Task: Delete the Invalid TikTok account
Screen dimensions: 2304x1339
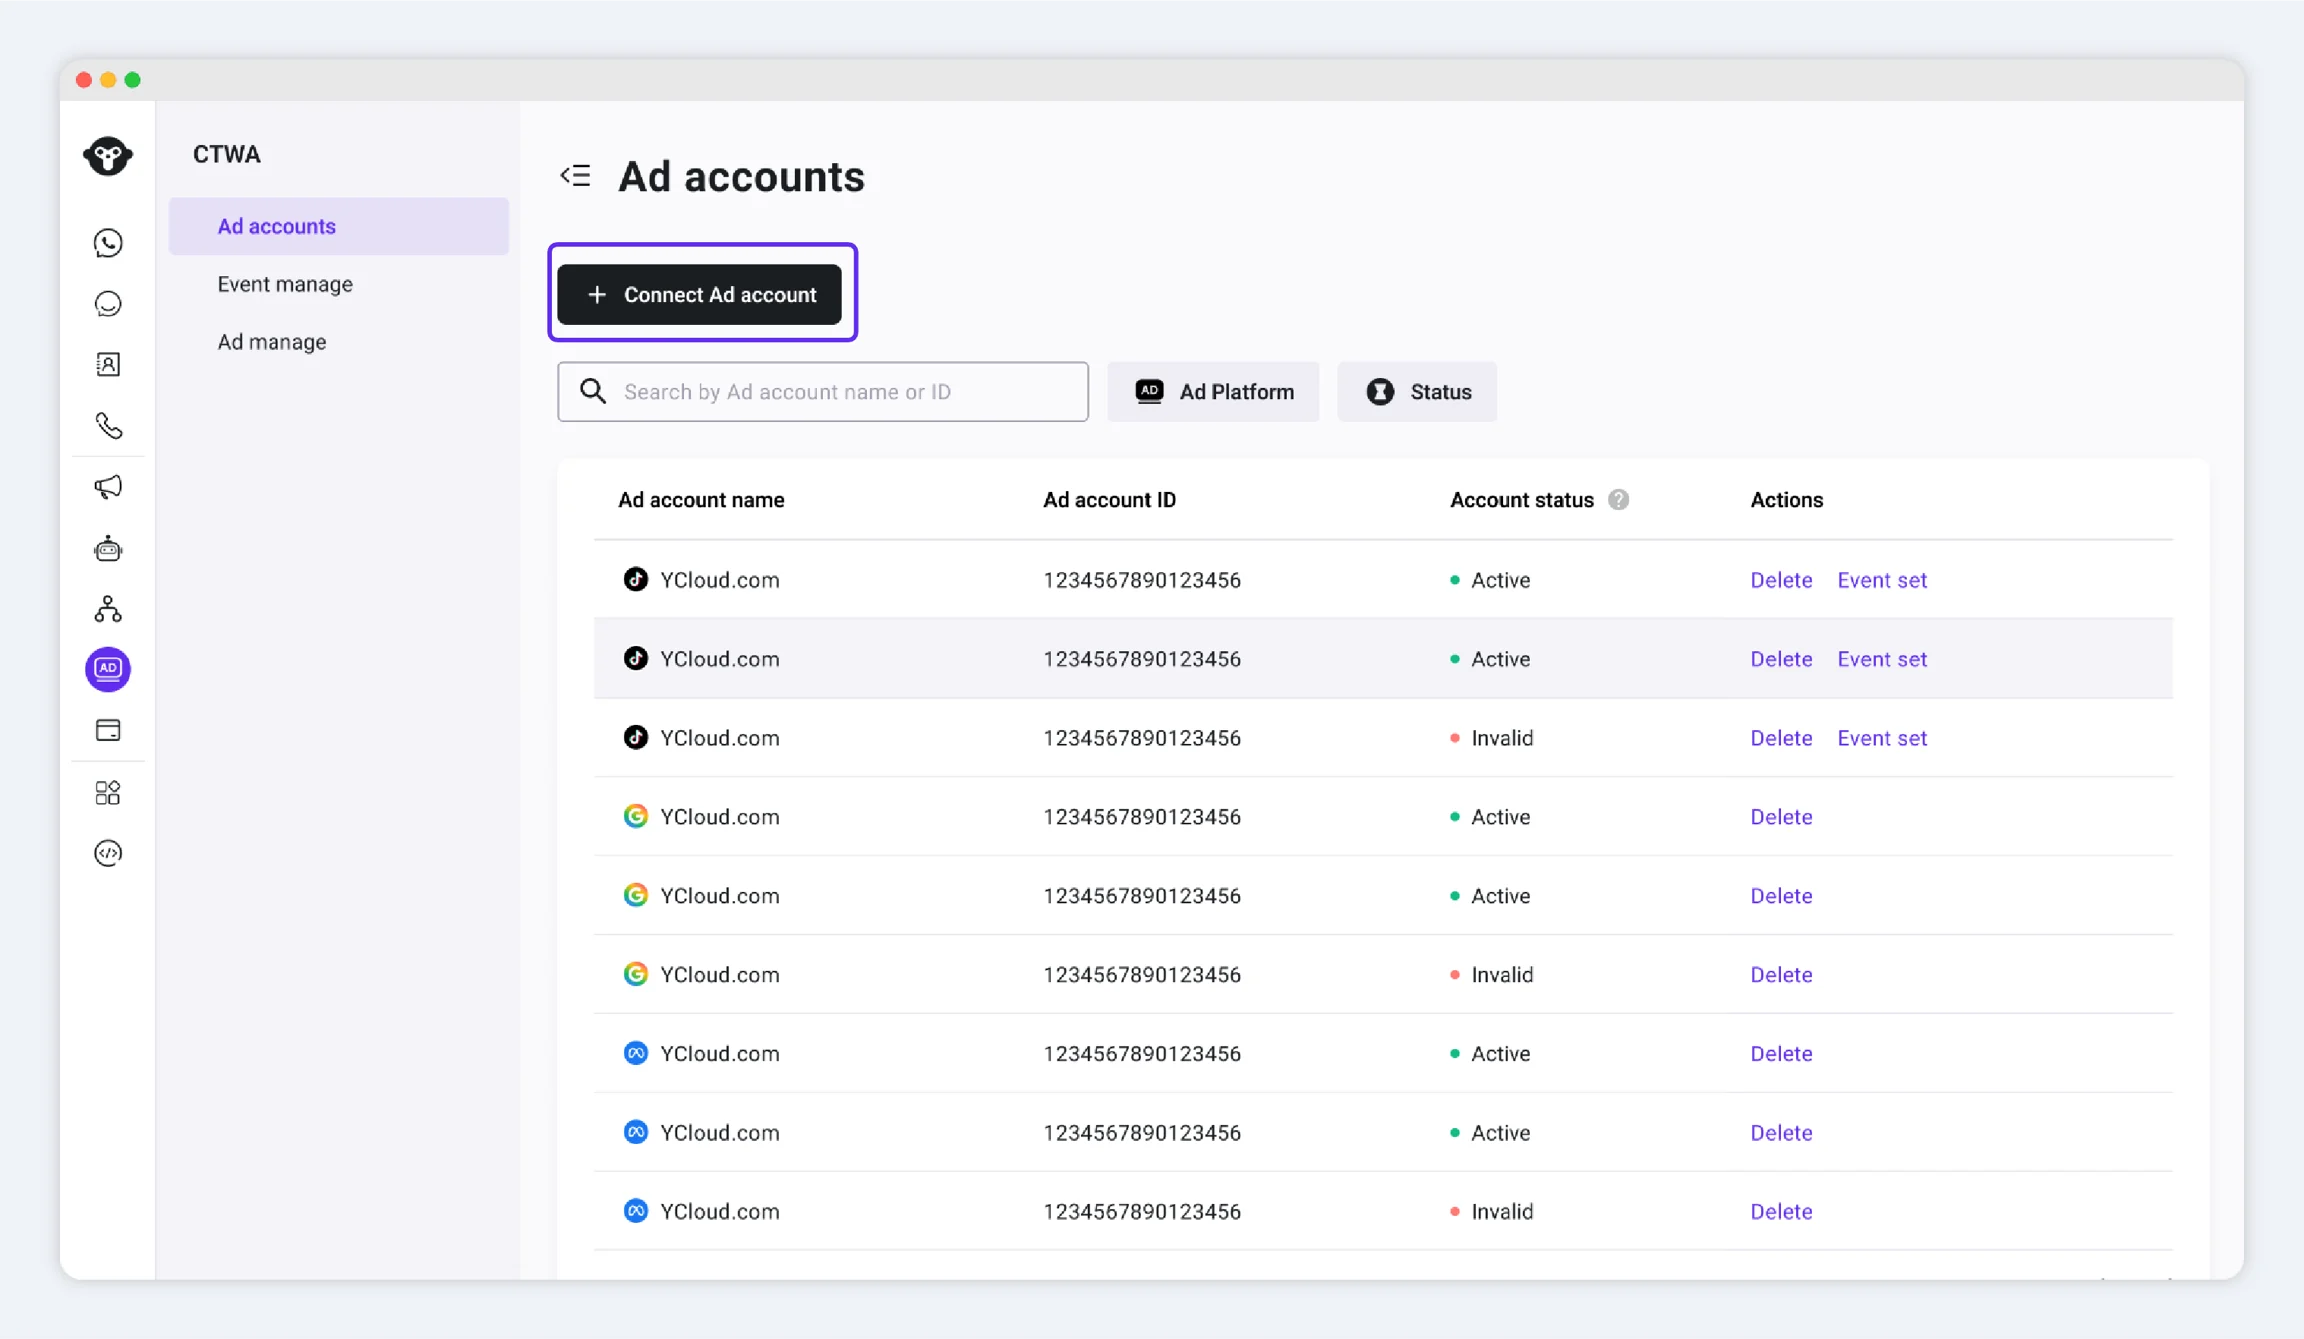Action: click(1781, 738)
